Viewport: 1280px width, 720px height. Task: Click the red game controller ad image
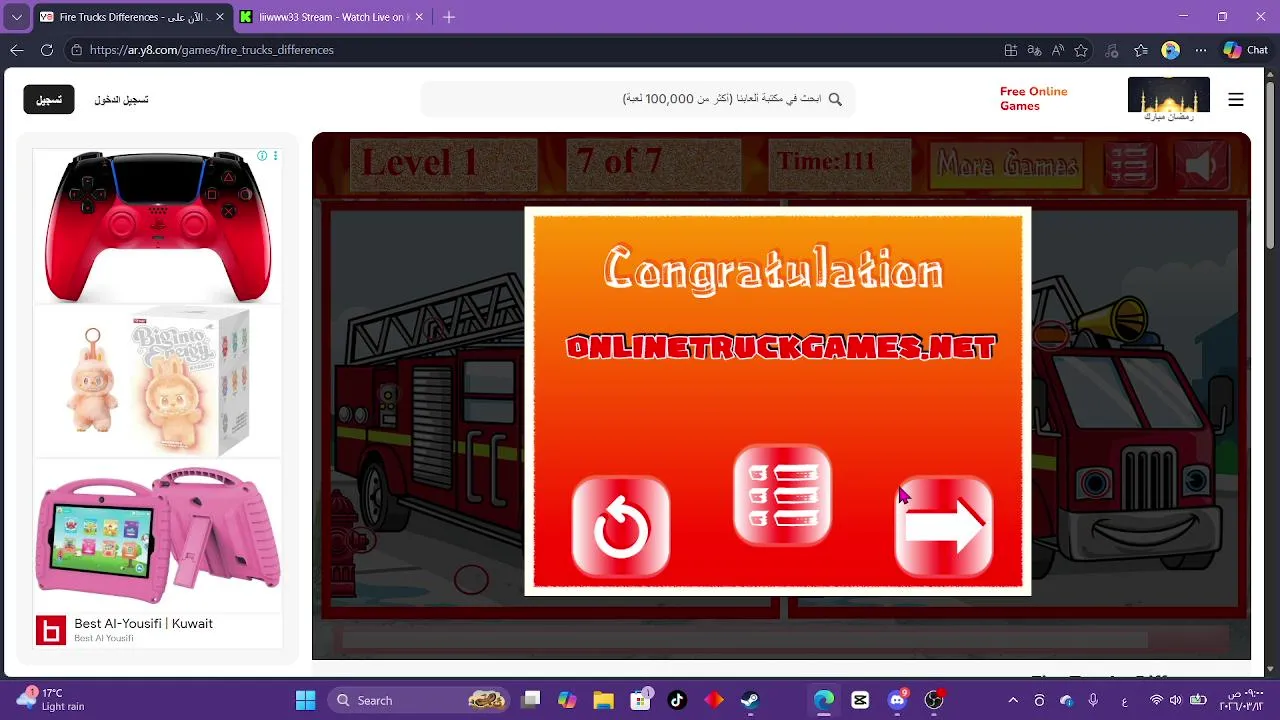point(158,226)
